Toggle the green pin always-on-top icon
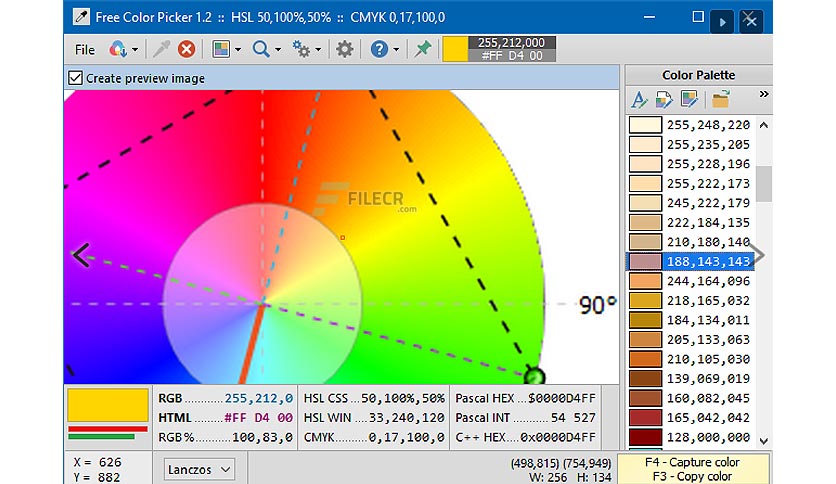 click(423, 49)
